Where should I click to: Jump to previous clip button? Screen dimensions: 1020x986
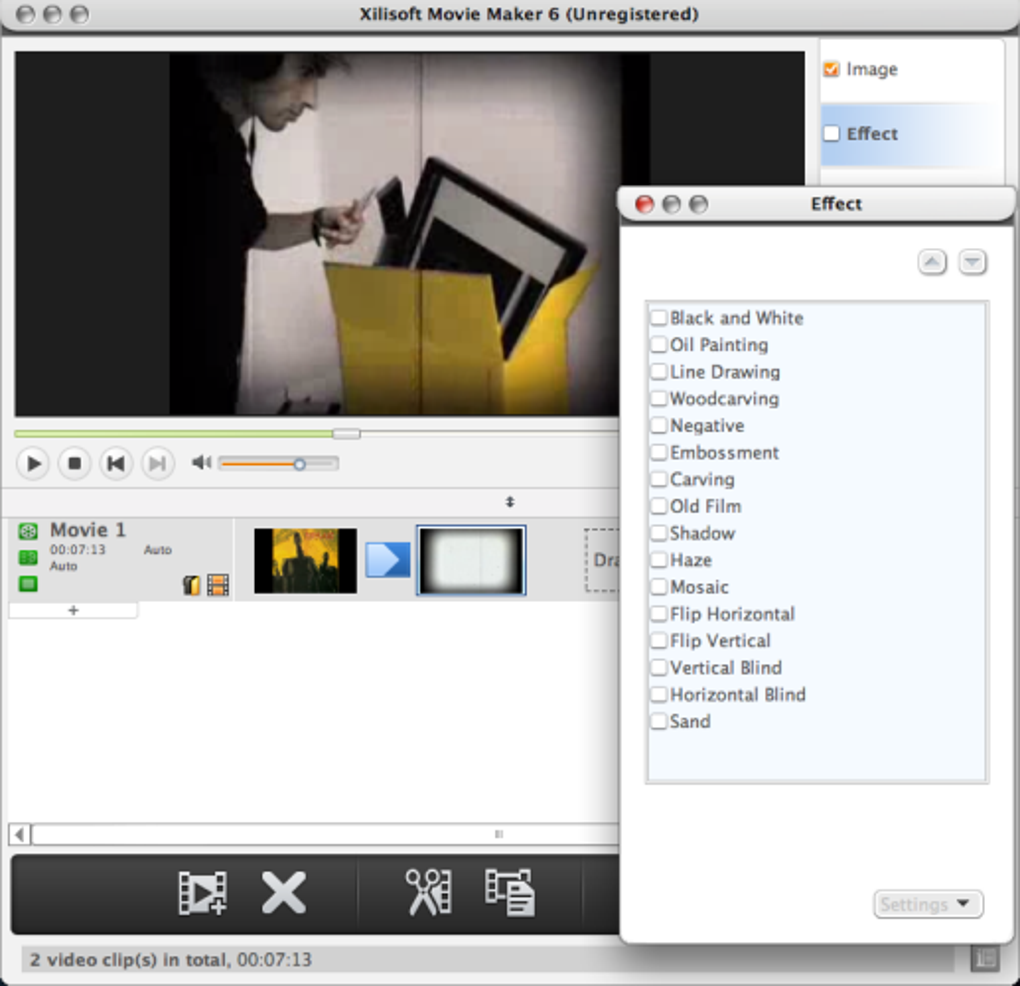116,464
